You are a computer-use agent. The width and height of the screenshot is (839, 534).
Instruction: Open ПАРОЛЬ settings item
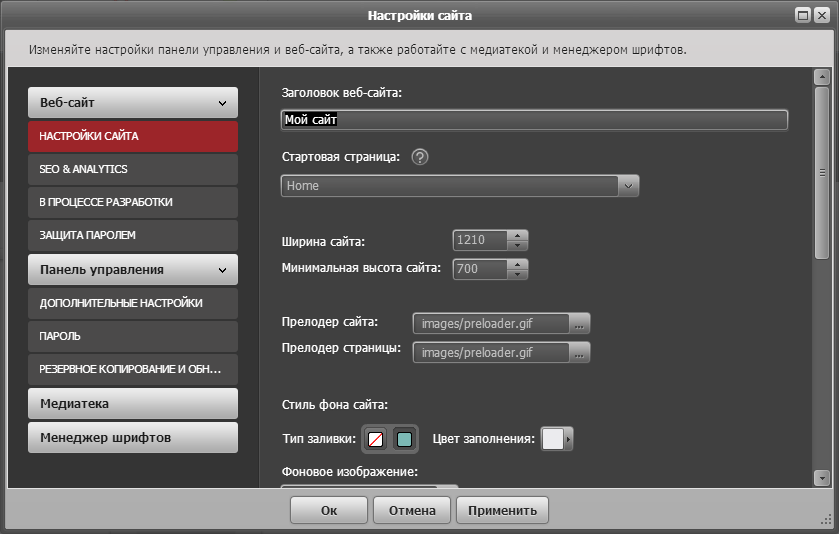point(133,336)
